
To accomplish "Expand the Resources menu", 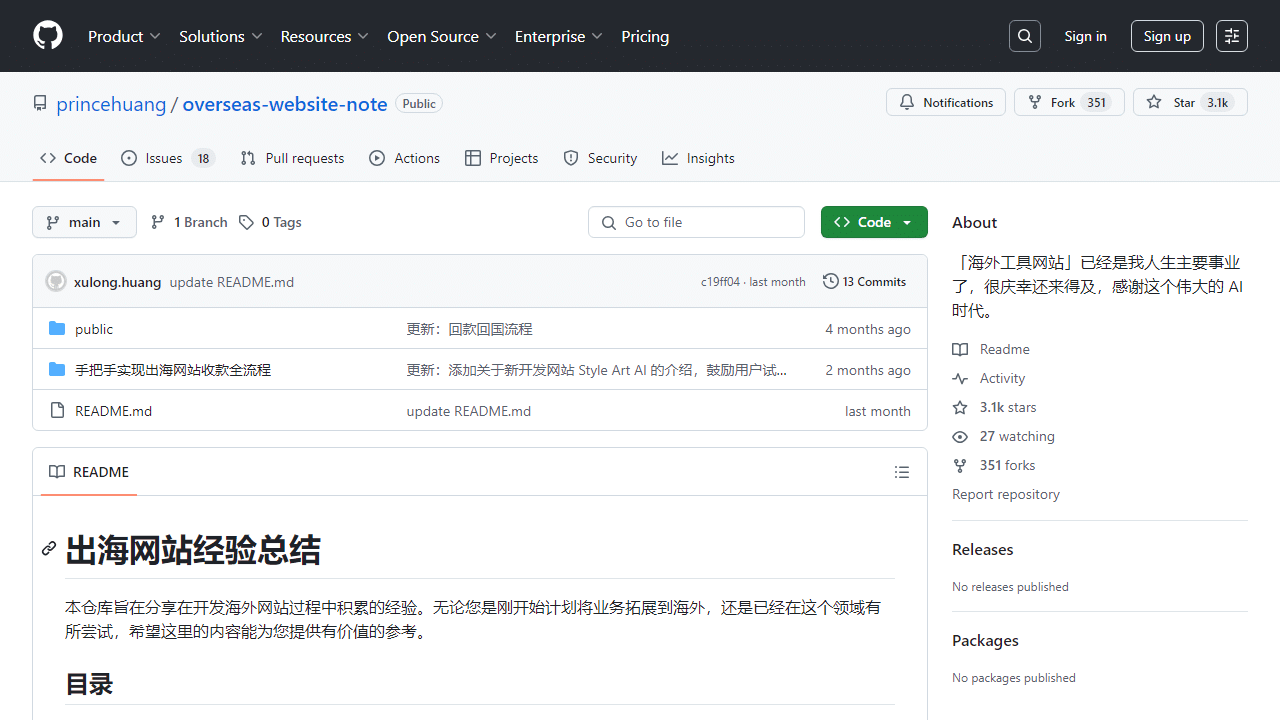I will click(325, 36).
